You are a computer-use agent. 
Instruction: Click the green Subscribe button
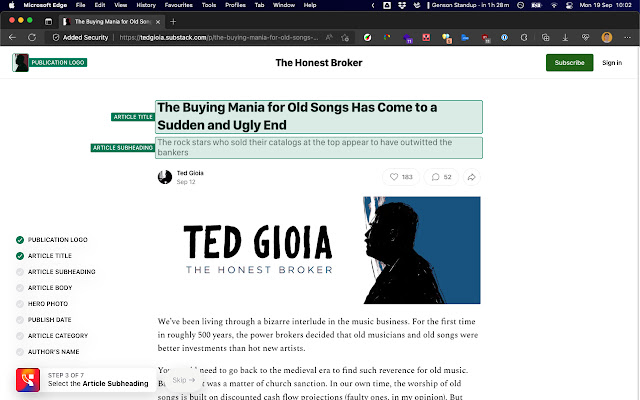tap(569, 62)
